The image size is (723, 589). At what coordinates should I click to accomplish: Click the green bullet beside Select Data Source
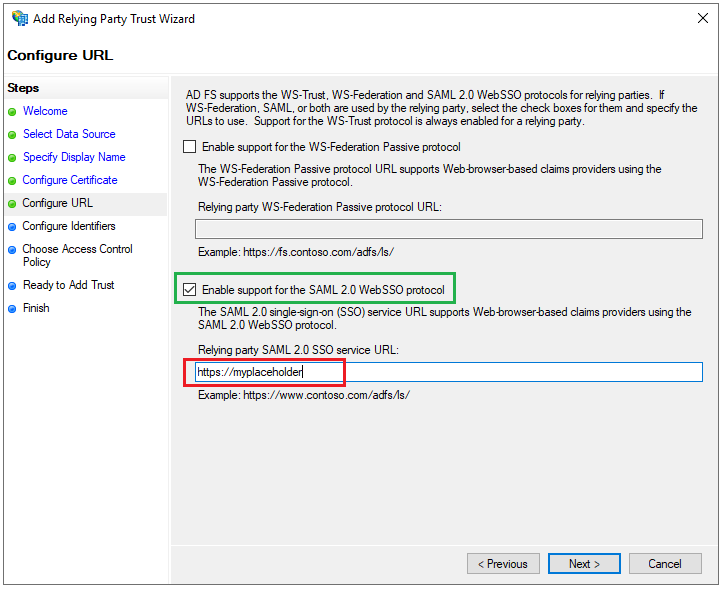click(x=12, y=135)
